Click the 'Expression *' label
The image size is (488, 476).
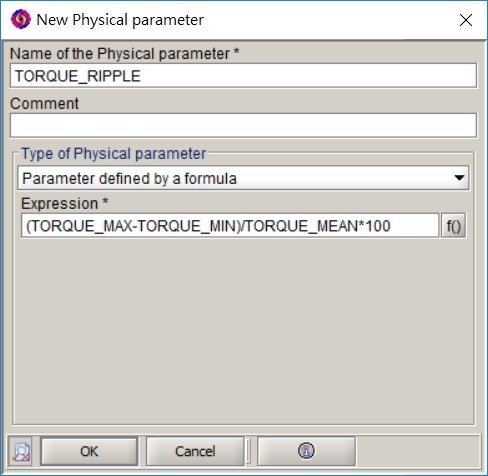coord(64,203)
